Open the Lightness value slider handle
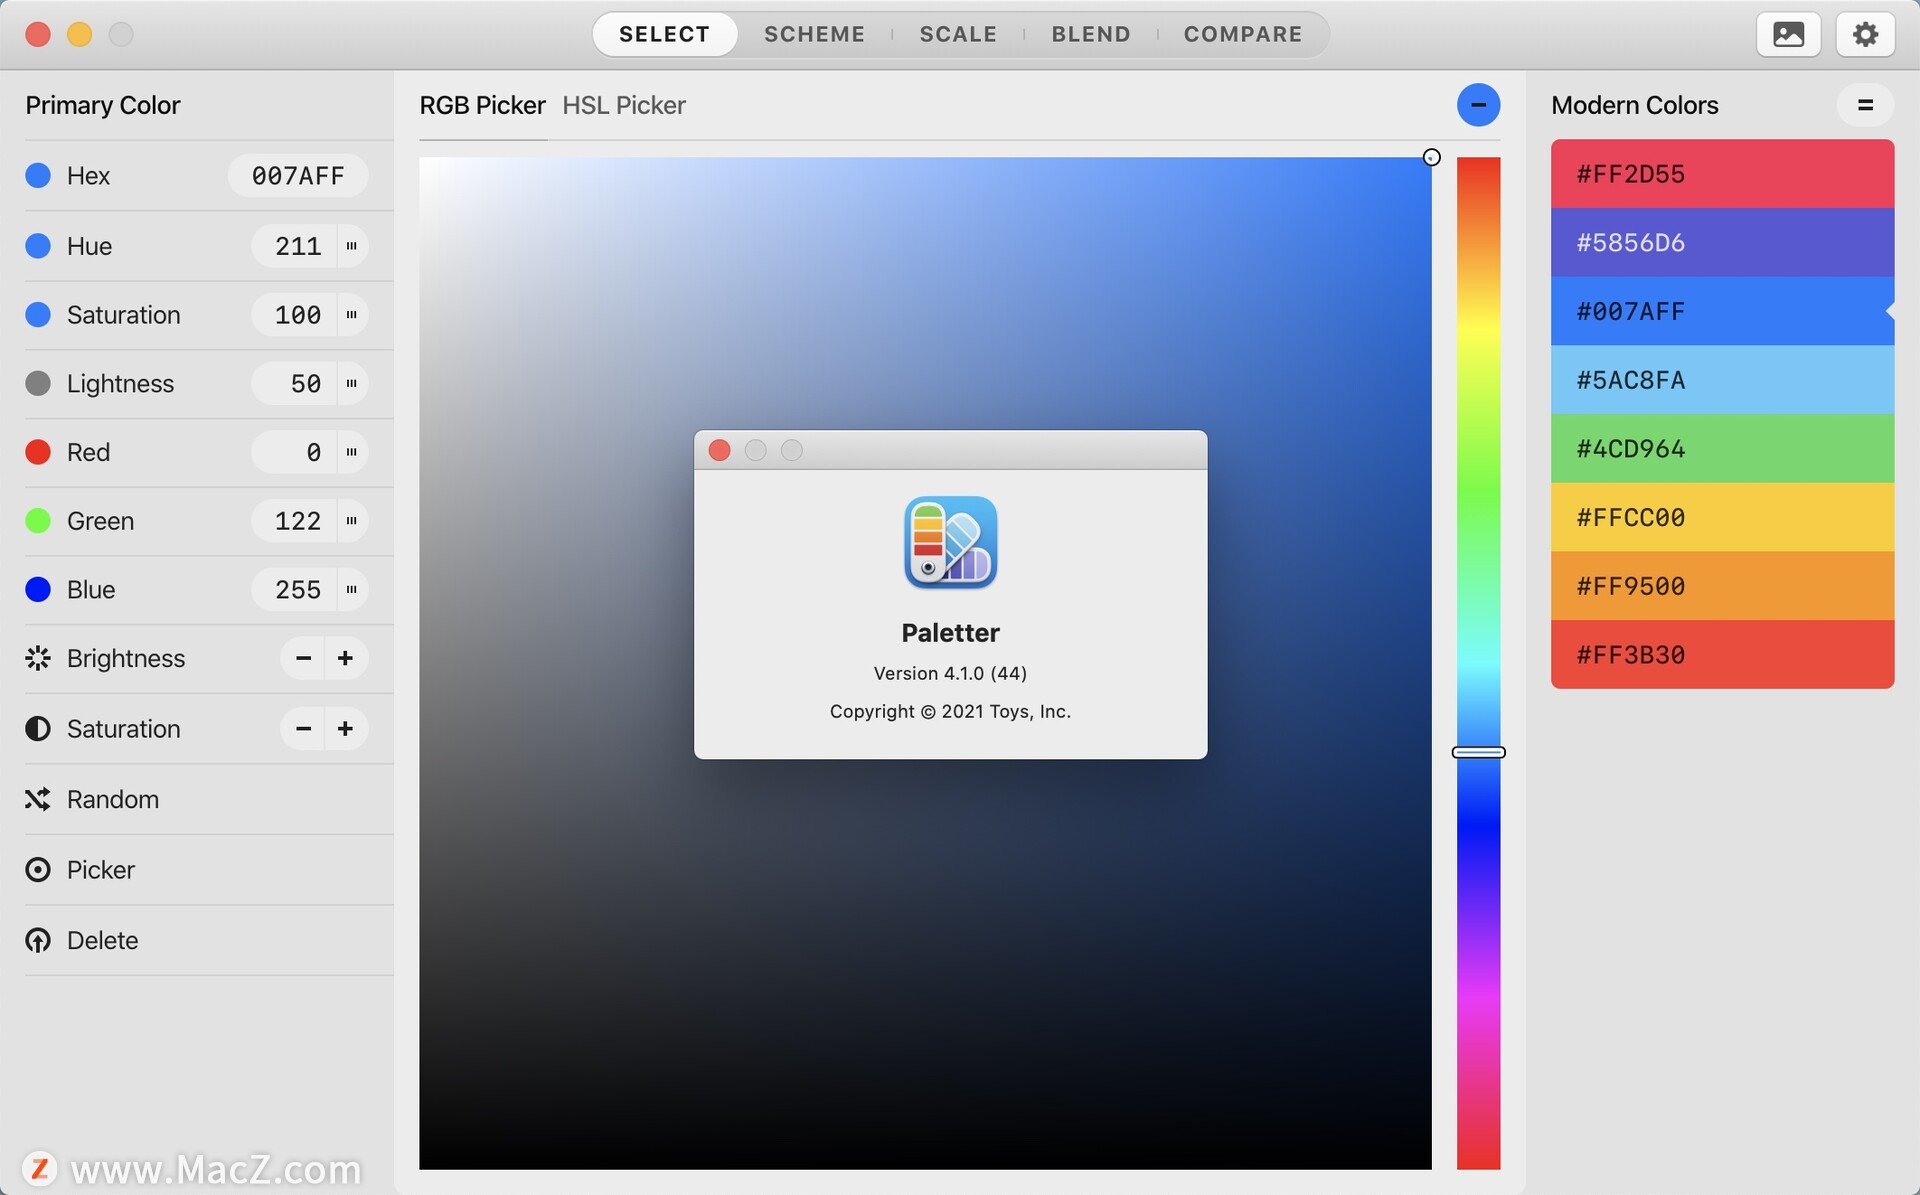 (x=352, y=384)
